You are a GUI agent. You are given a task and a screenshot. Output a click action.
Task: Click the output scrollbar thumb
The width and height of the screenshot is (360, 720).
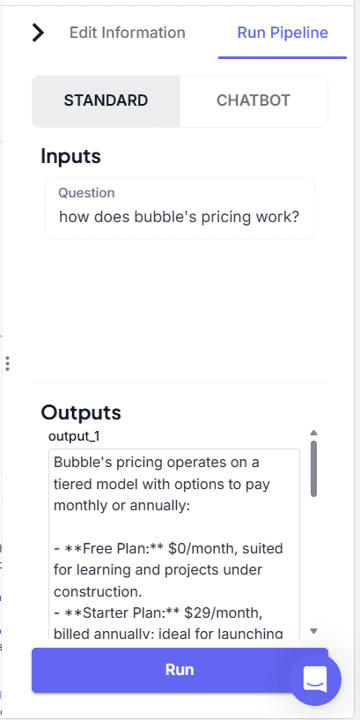coord(314,469)
